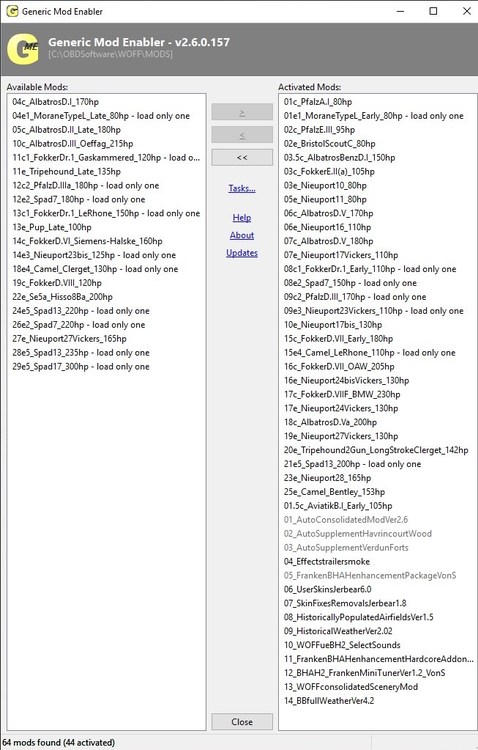Screen dimensions: 478x750
Task: Open the About link
Action: coord(242,235)
